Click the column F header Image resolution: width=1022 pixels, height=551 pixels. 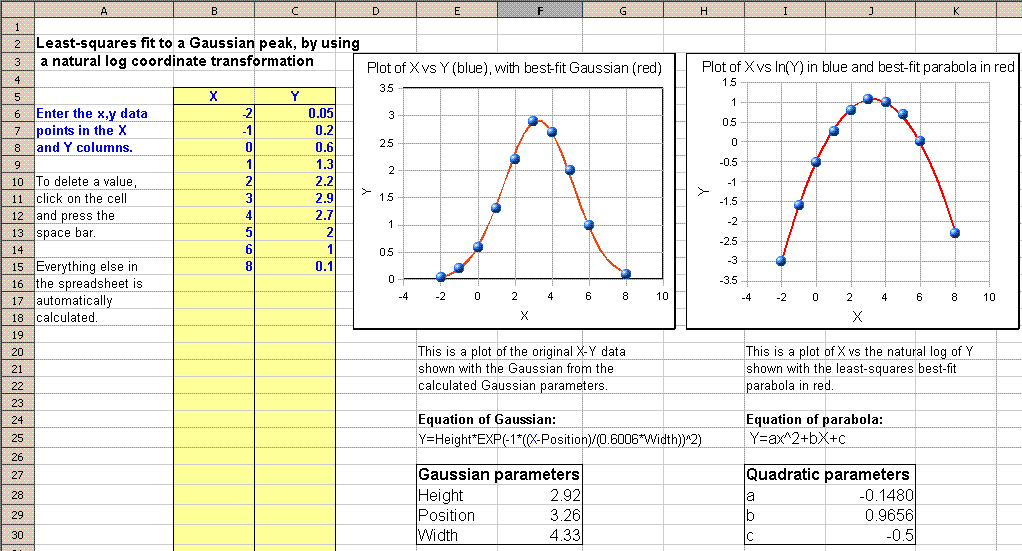tap(540, 10)
